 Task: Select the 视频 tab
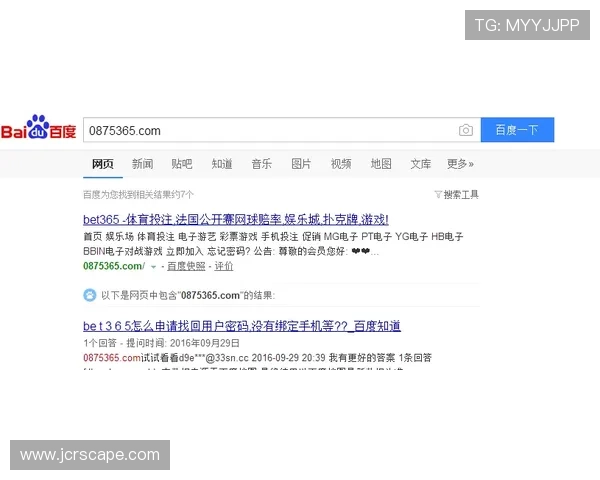pos(341,164)
